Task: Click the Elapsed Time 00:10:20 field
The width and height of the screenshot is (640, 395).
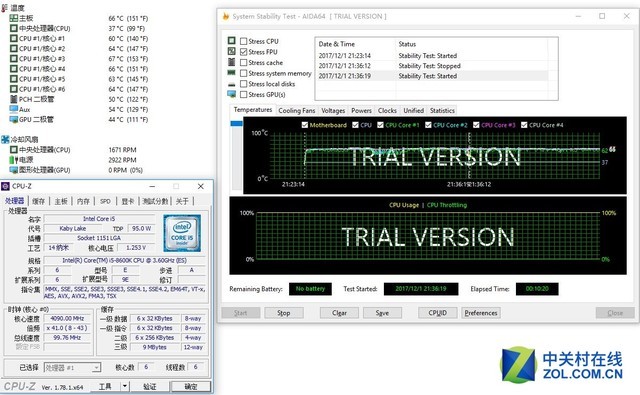Action: point(537,289)
